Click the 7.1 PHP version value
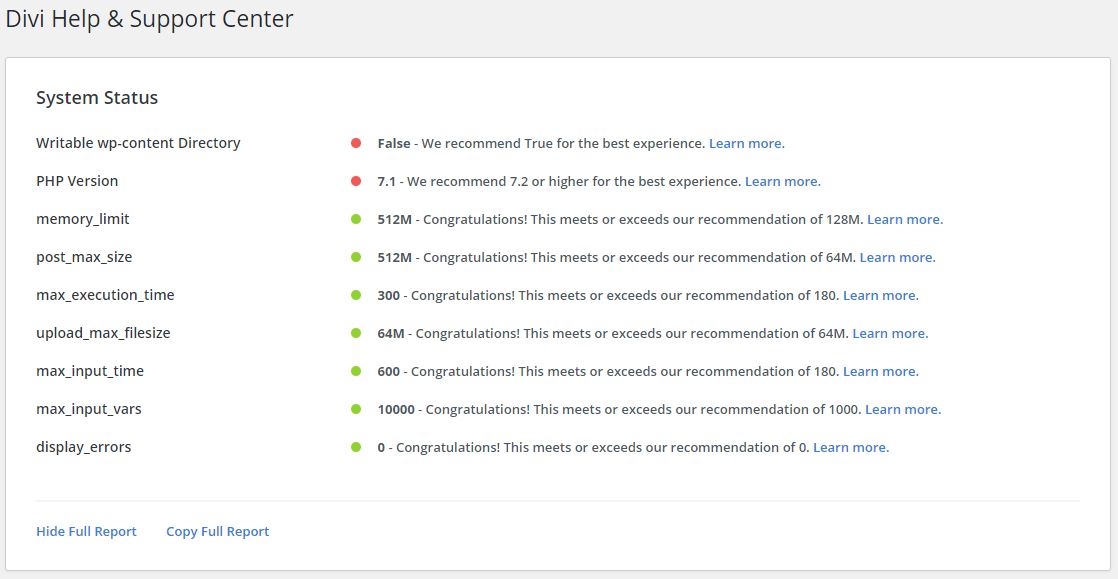This screenshot has width=1118, height=579. point(386,181)
